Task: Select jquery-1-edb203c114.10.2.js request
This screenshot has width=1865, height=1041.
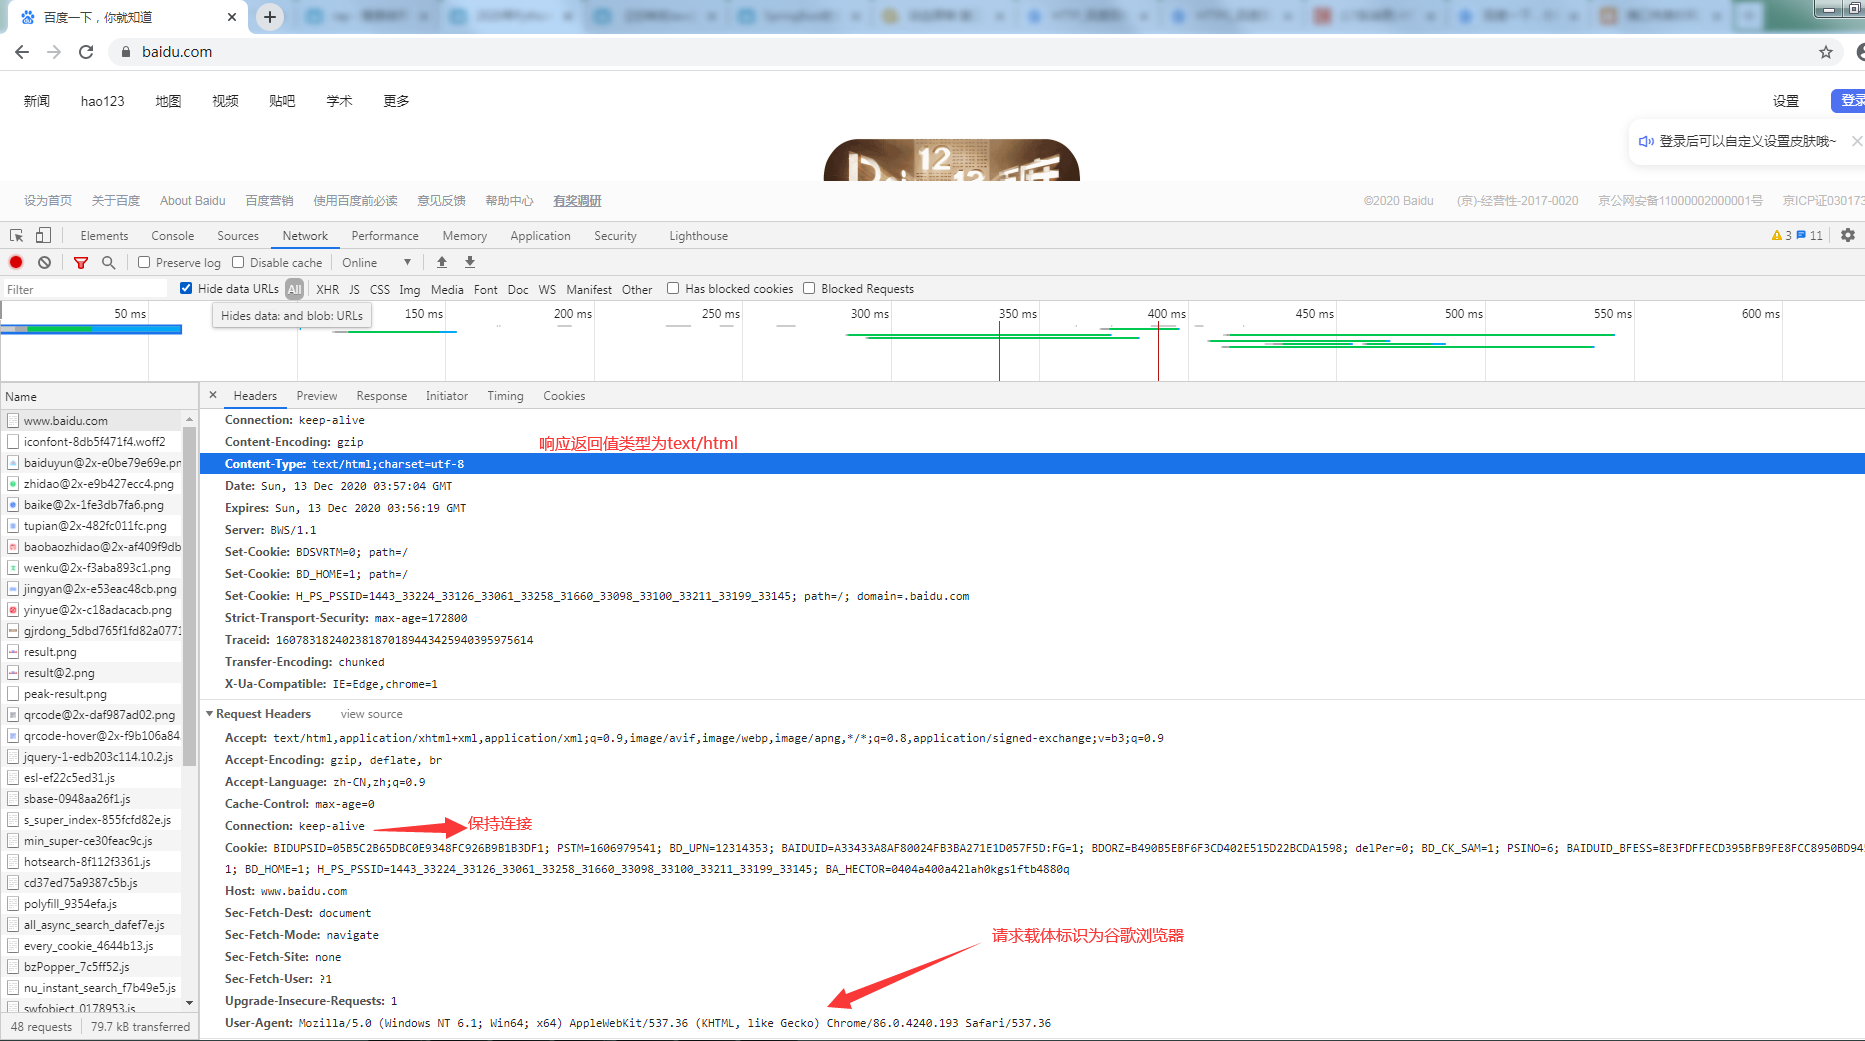Action: point(92,757)
